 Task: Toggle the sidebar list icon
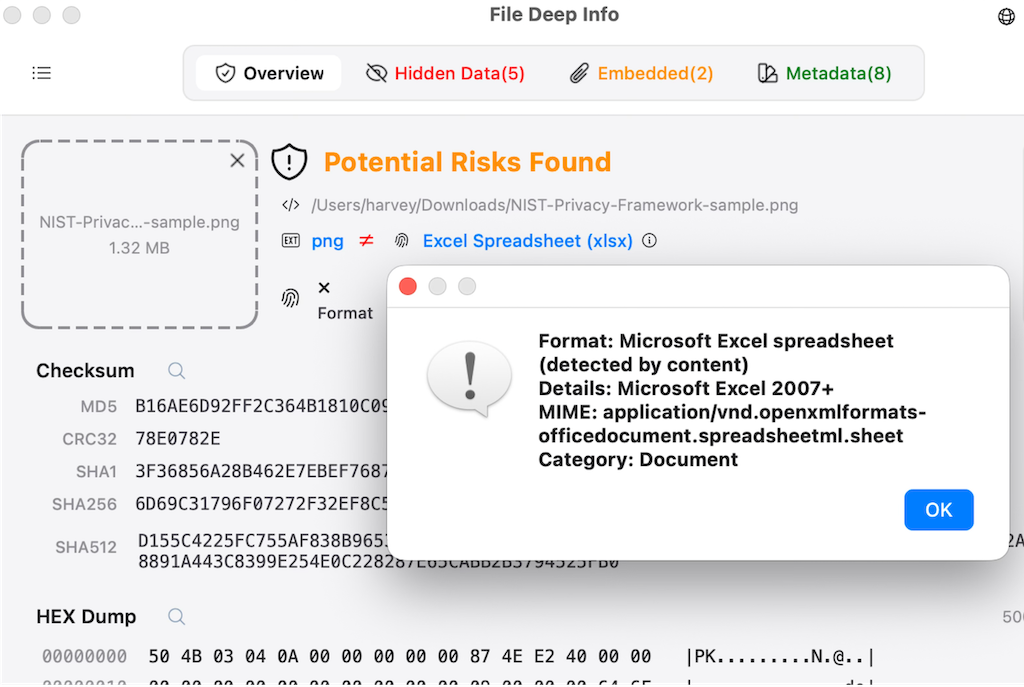42,73
